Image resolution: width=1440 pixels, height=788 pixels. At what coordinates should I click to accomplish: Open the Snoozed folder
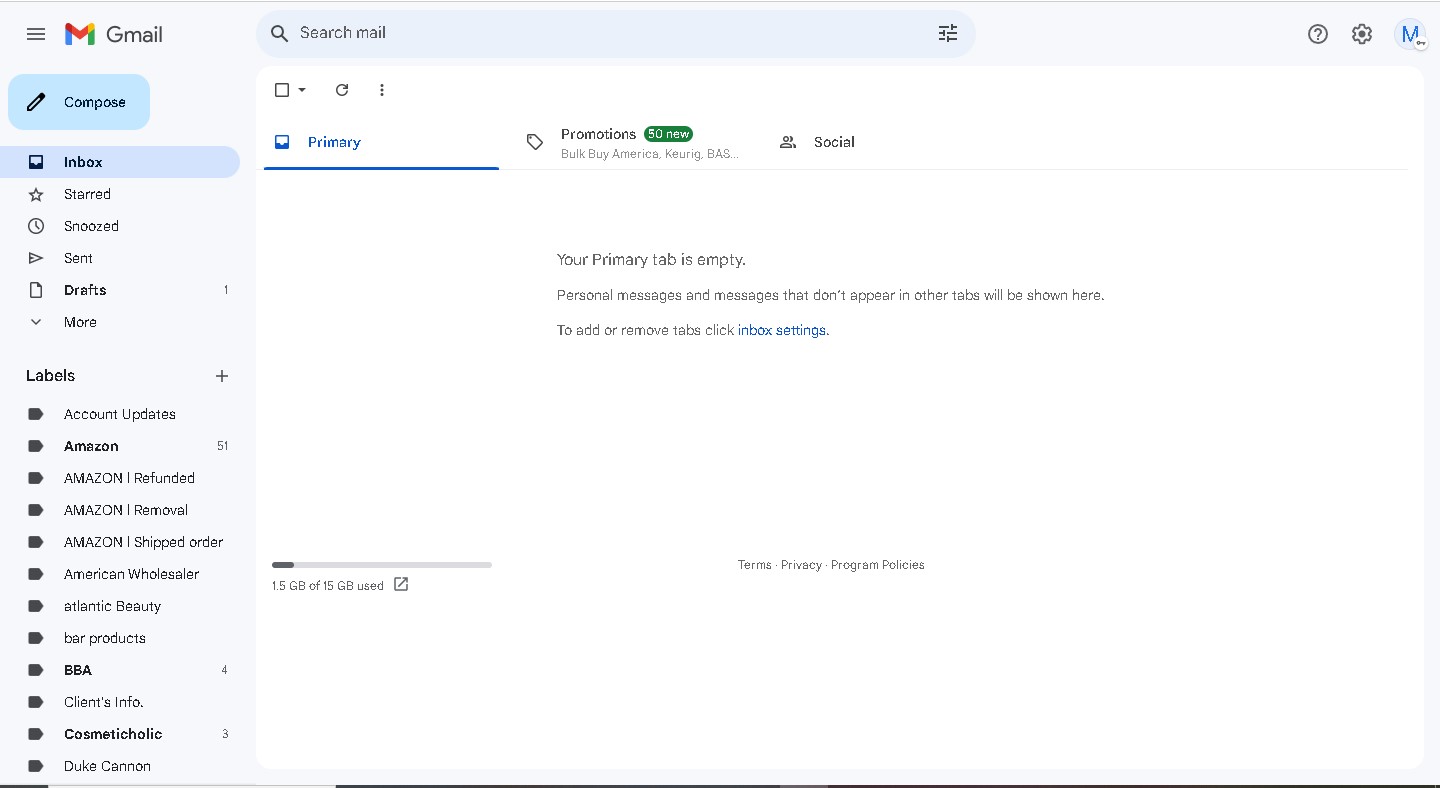tap(120, 226)
